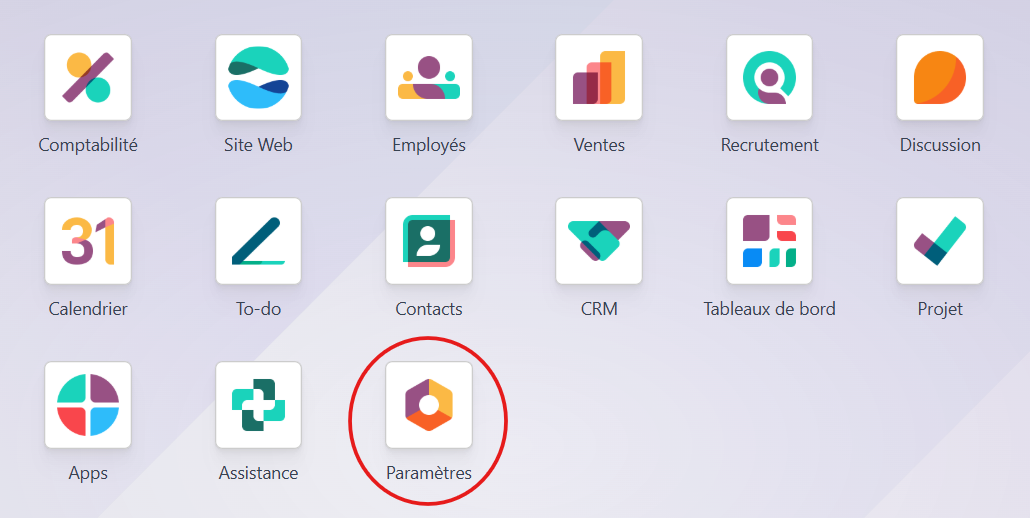The width and height of the screenshot is (1030, 518).
Task: Click the Apps label
Action: [x=88, y=473]
